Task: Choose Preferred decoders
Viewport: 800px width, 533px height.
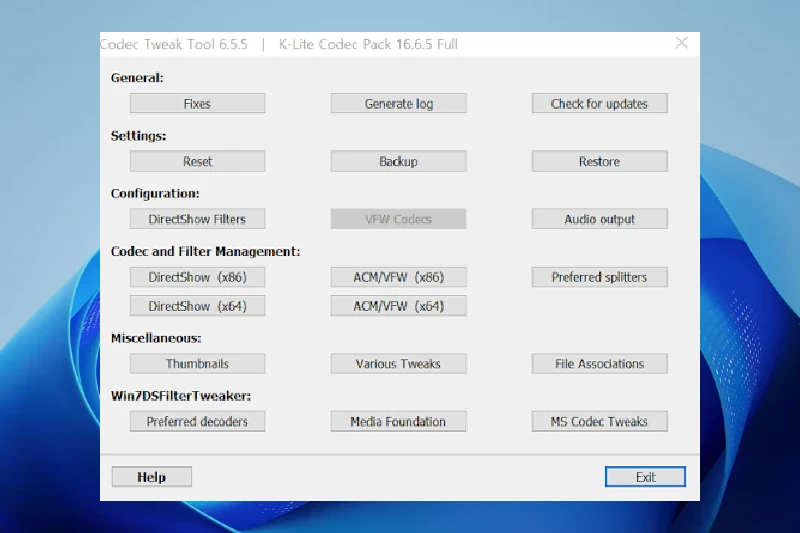Action: pos(197,421)
